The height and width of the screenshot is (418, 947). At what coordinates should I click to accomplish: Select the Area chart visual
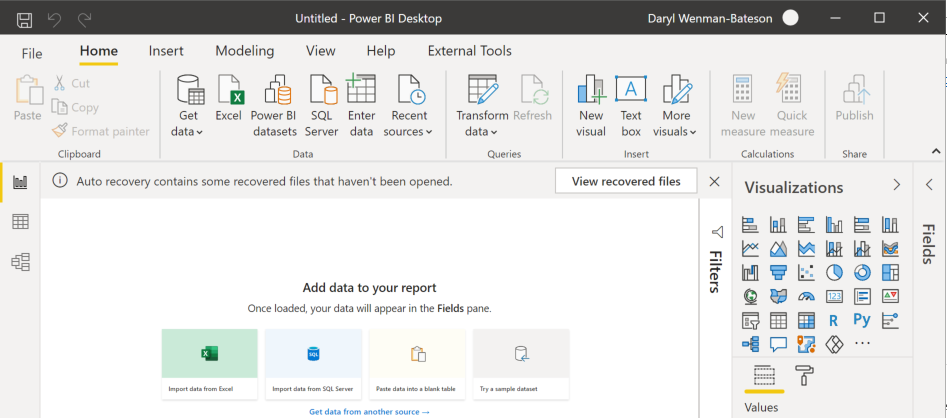tap(778, 249)
